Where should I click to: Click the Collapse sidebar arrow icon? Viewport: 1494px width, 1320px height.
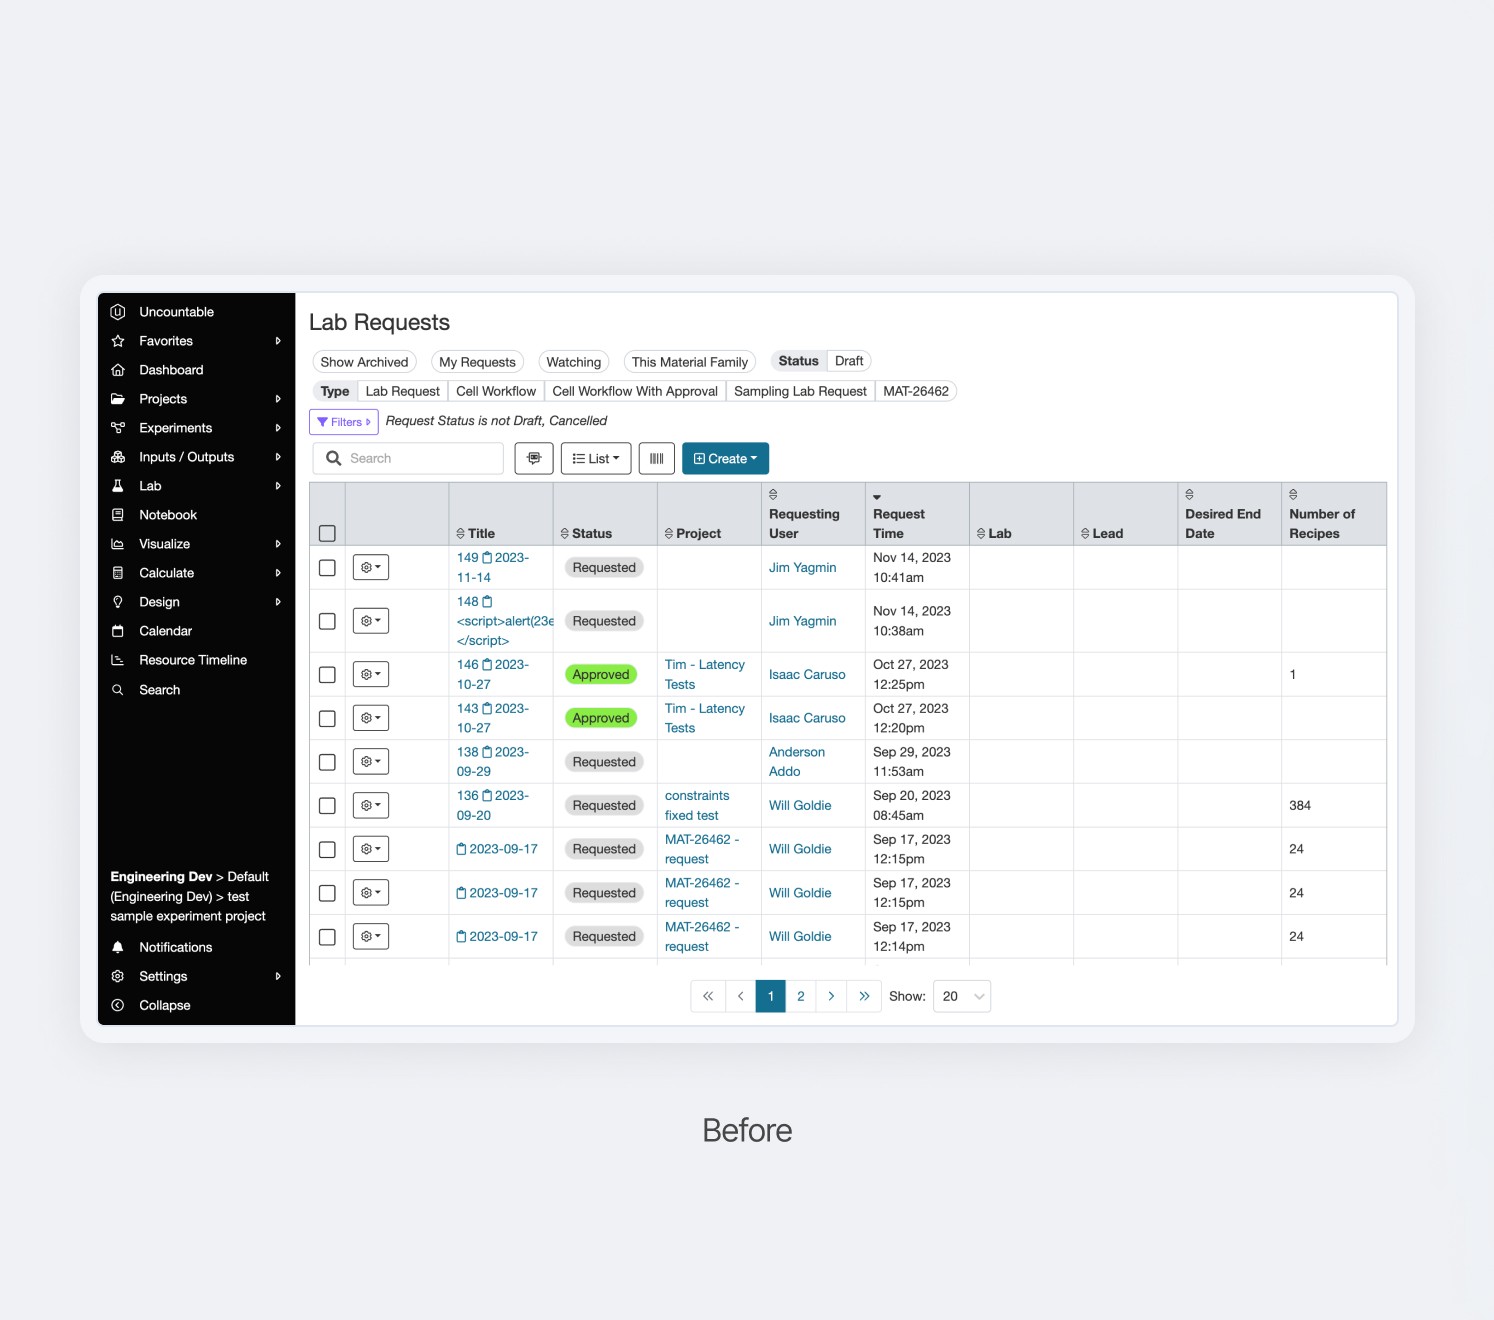coord(118,1005)
